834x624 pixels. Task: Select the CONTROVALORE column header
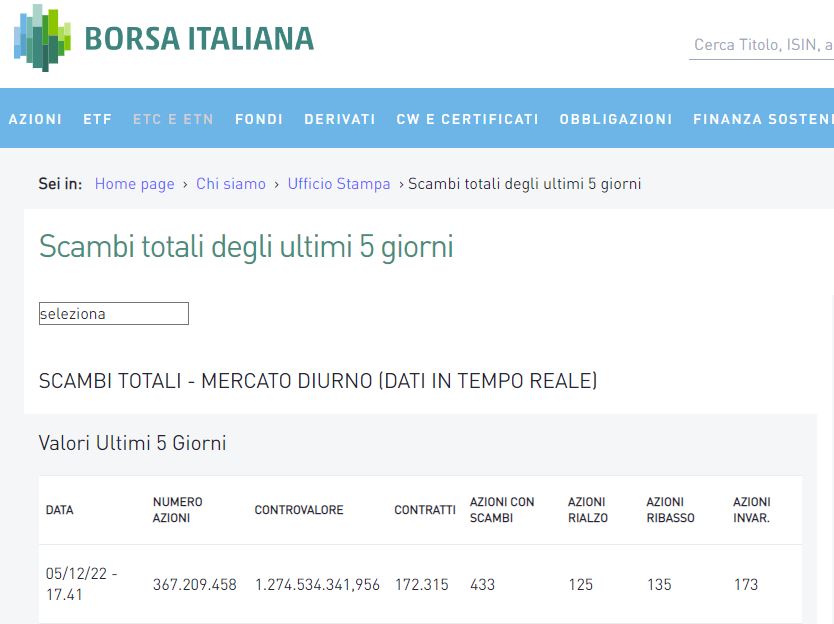(x=299, y=510)
